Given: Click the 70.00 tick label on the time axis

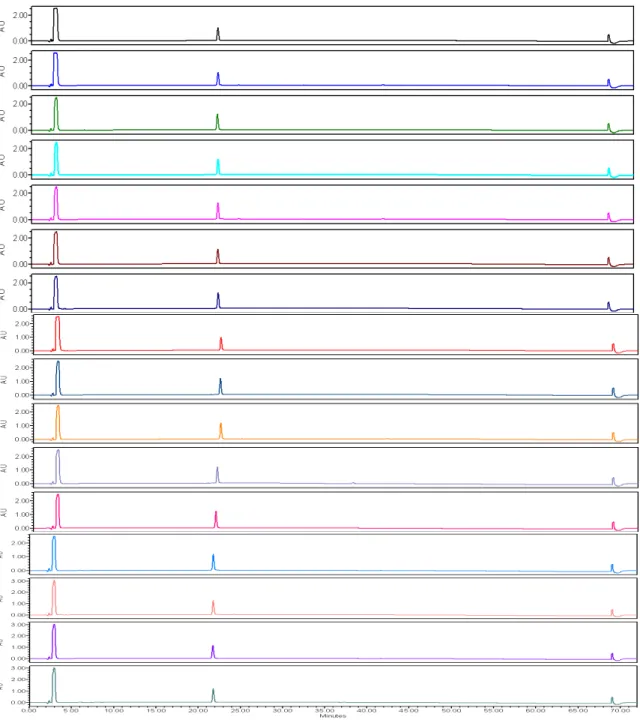Looking at the screenshot, I should (x=620, y=711).
